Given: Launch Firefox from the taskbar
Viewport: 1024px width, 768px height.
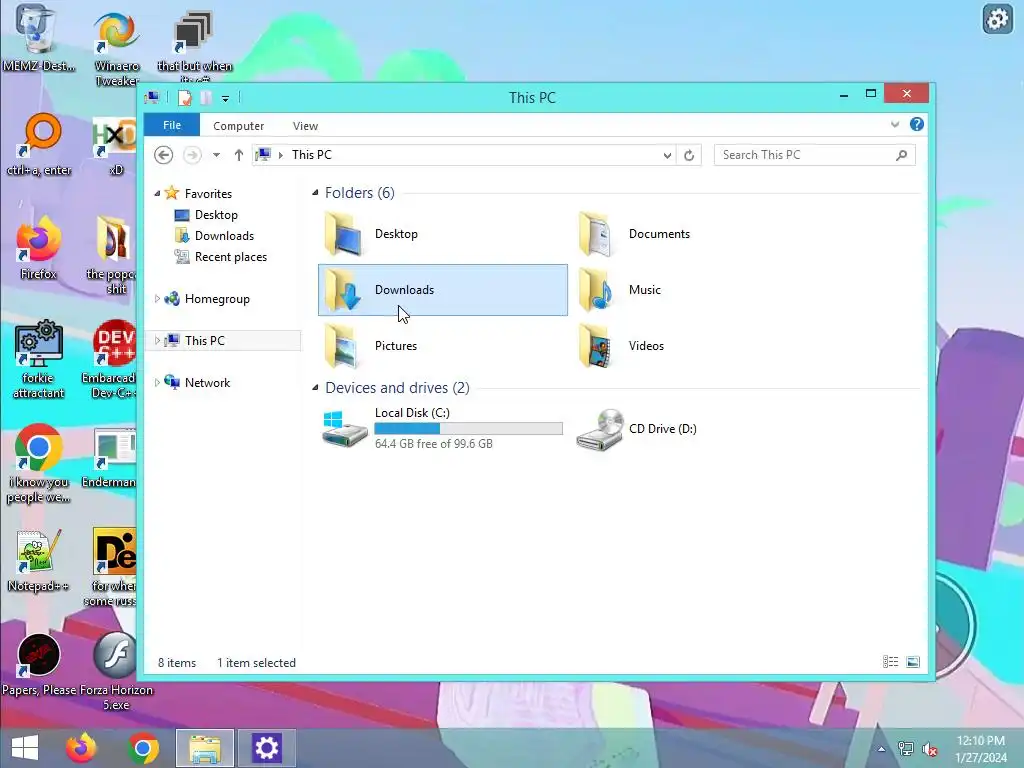Looking at the screenshot, I should (x=81, y=748).
